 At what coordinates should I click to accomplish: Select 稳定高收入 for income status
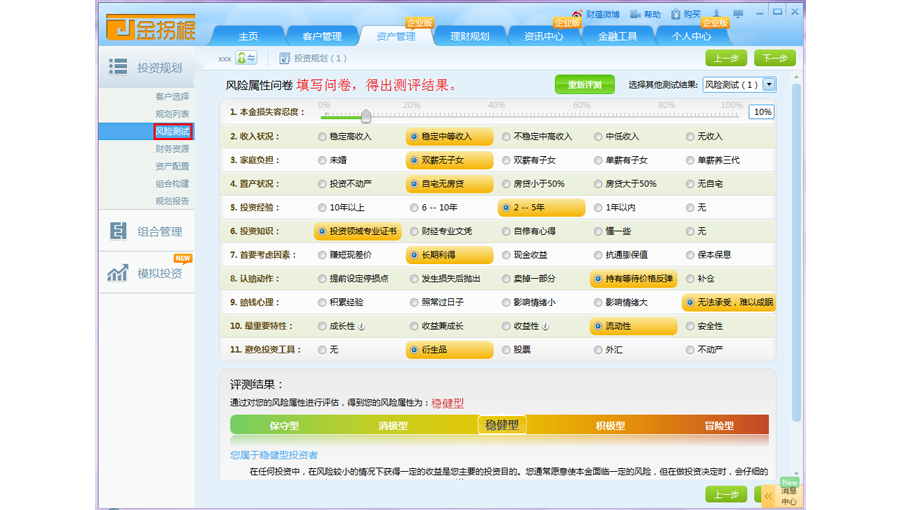322,136
